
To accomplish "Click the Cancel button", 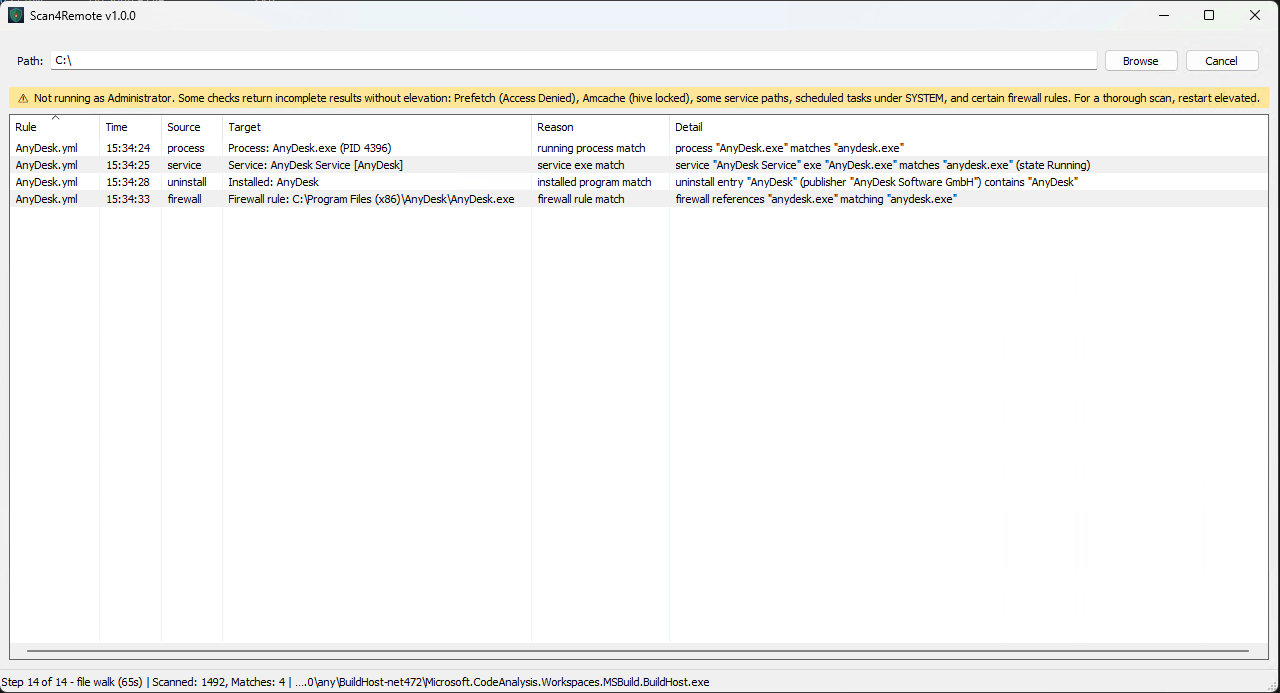I will 1222,61.
